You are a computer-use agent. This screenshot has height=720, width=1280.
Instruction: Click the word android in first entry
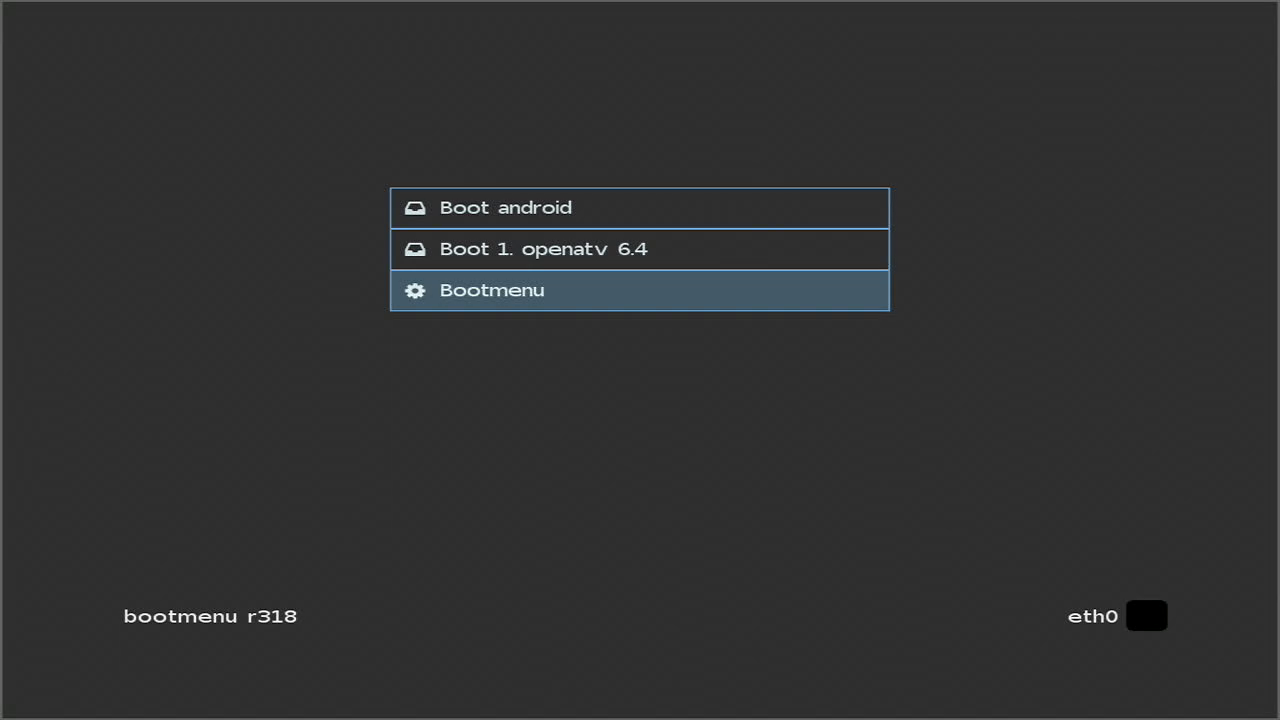click(534, 208)
